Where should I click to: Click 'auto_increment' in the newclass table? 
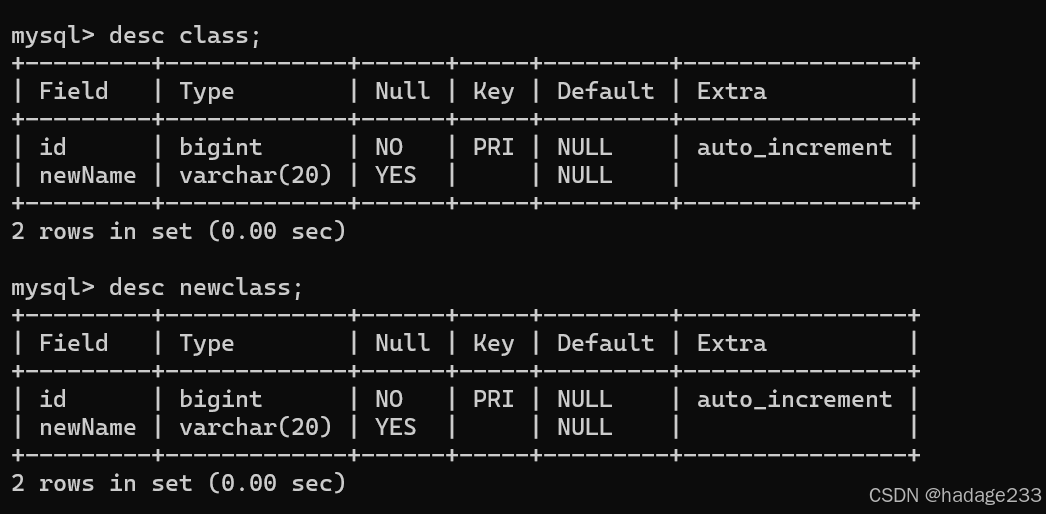tap(795, 399)
